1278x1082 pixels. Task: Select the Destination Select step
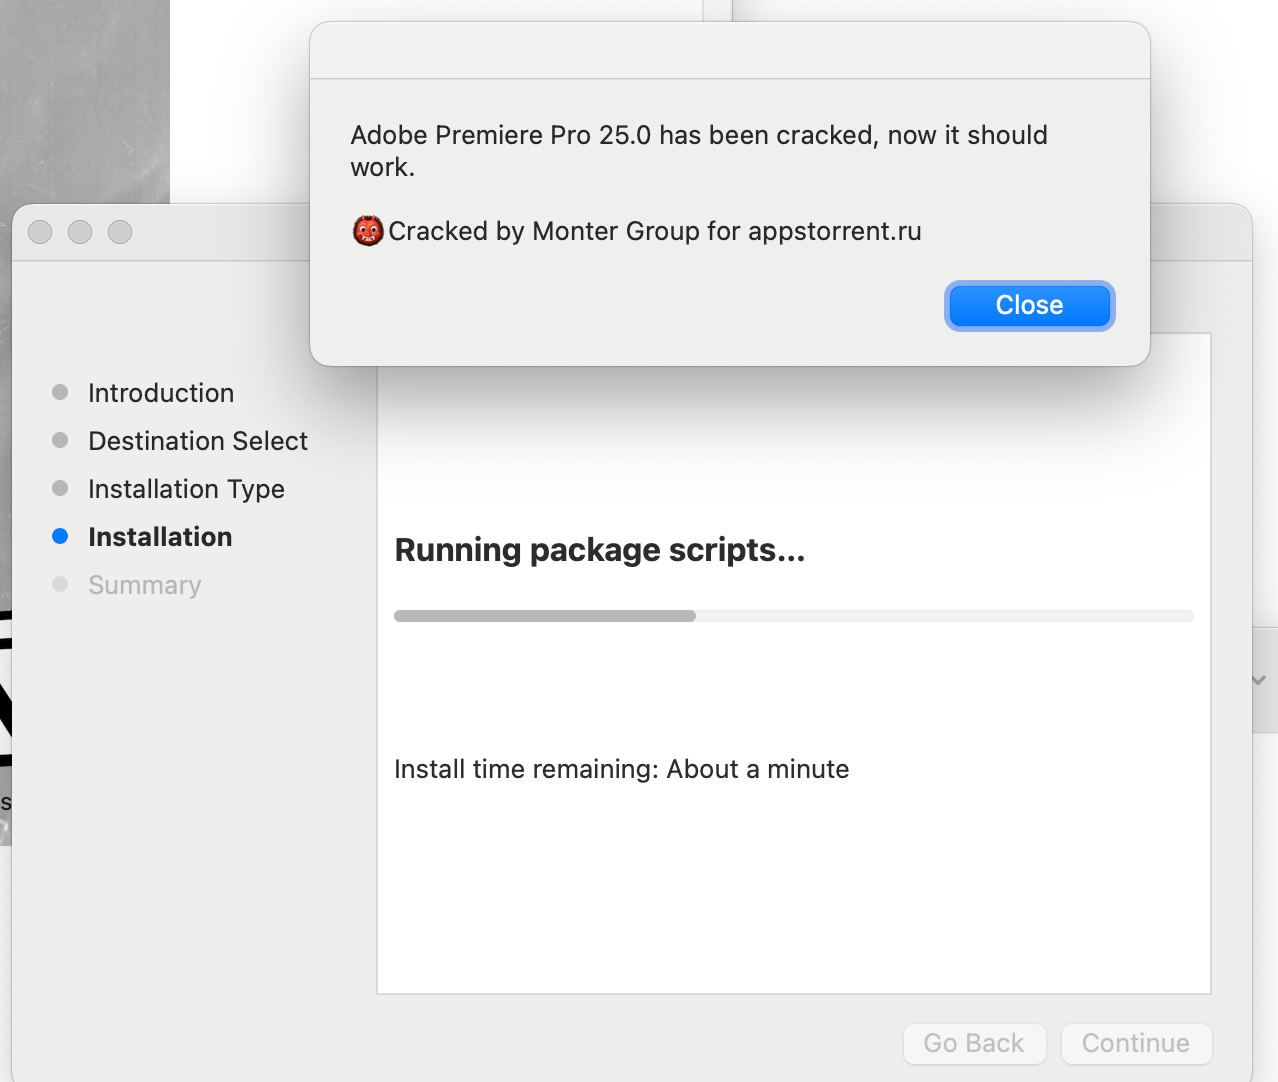point(198,441)
